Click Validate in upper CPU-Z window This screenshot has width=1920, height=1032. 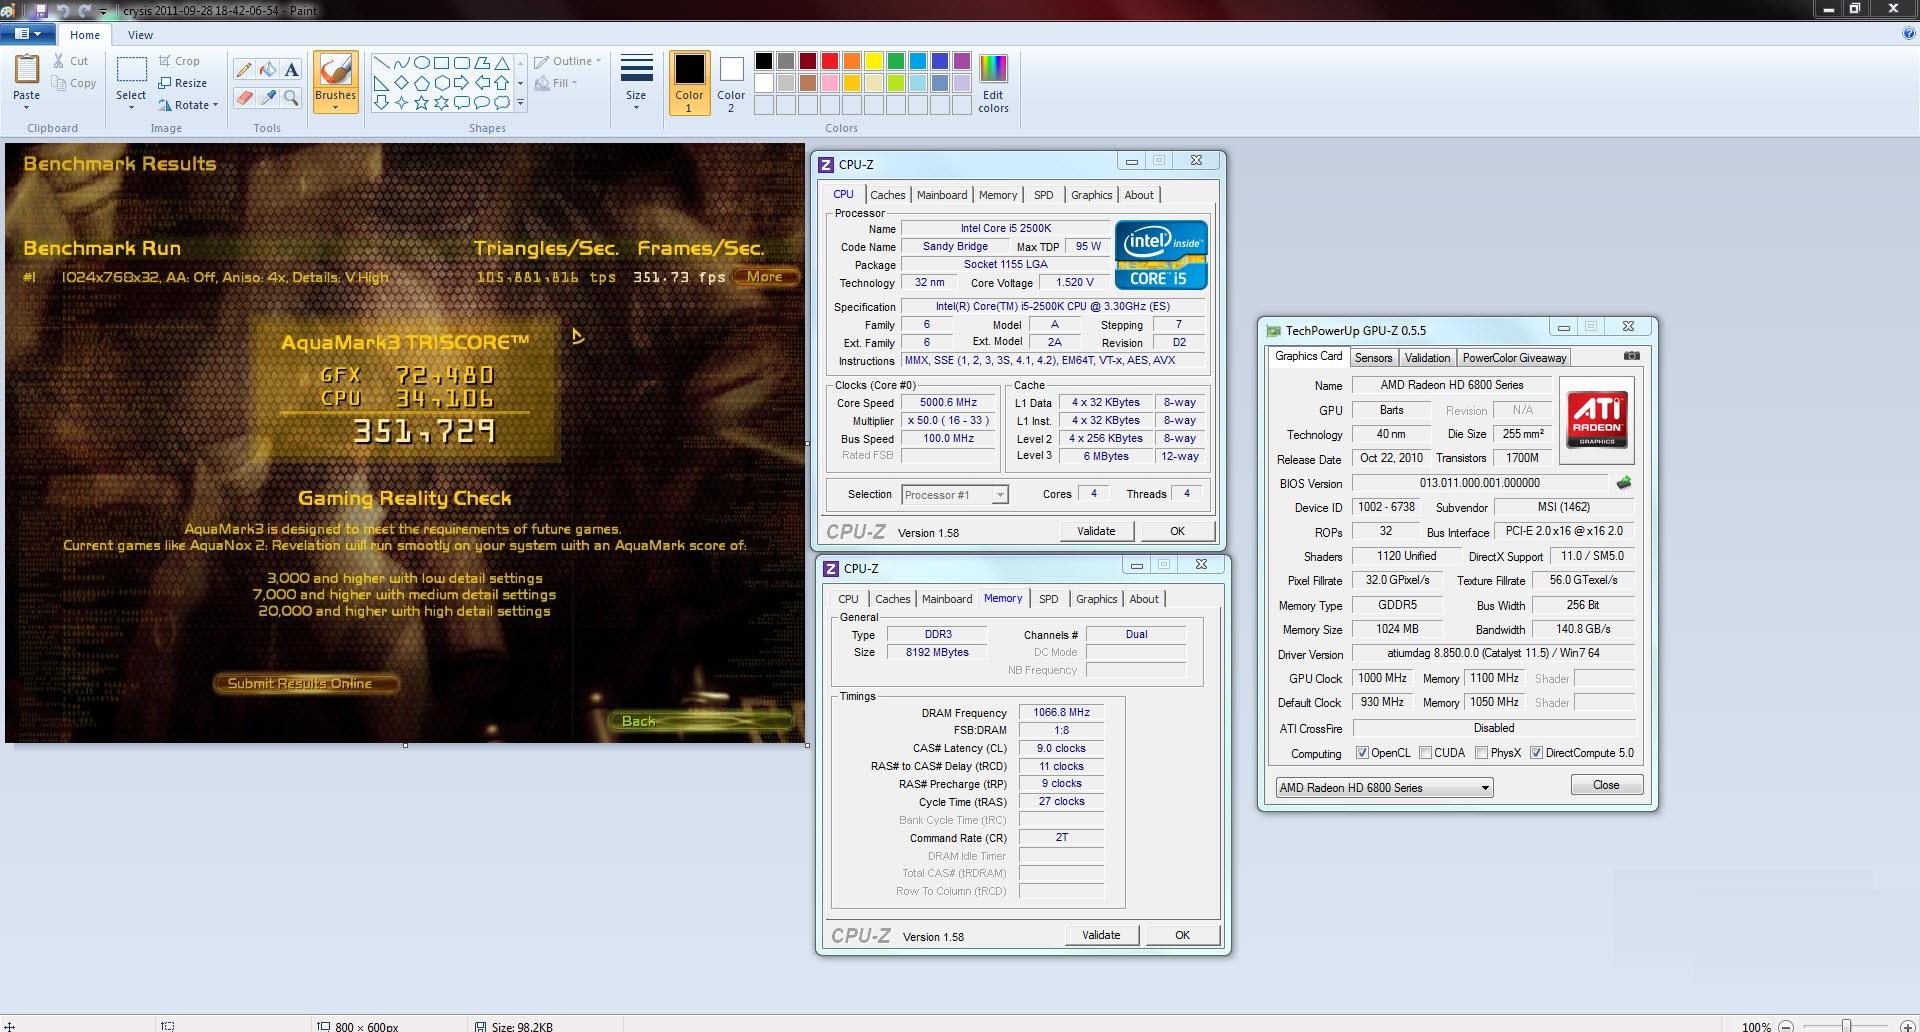[x=1096, y=531]
